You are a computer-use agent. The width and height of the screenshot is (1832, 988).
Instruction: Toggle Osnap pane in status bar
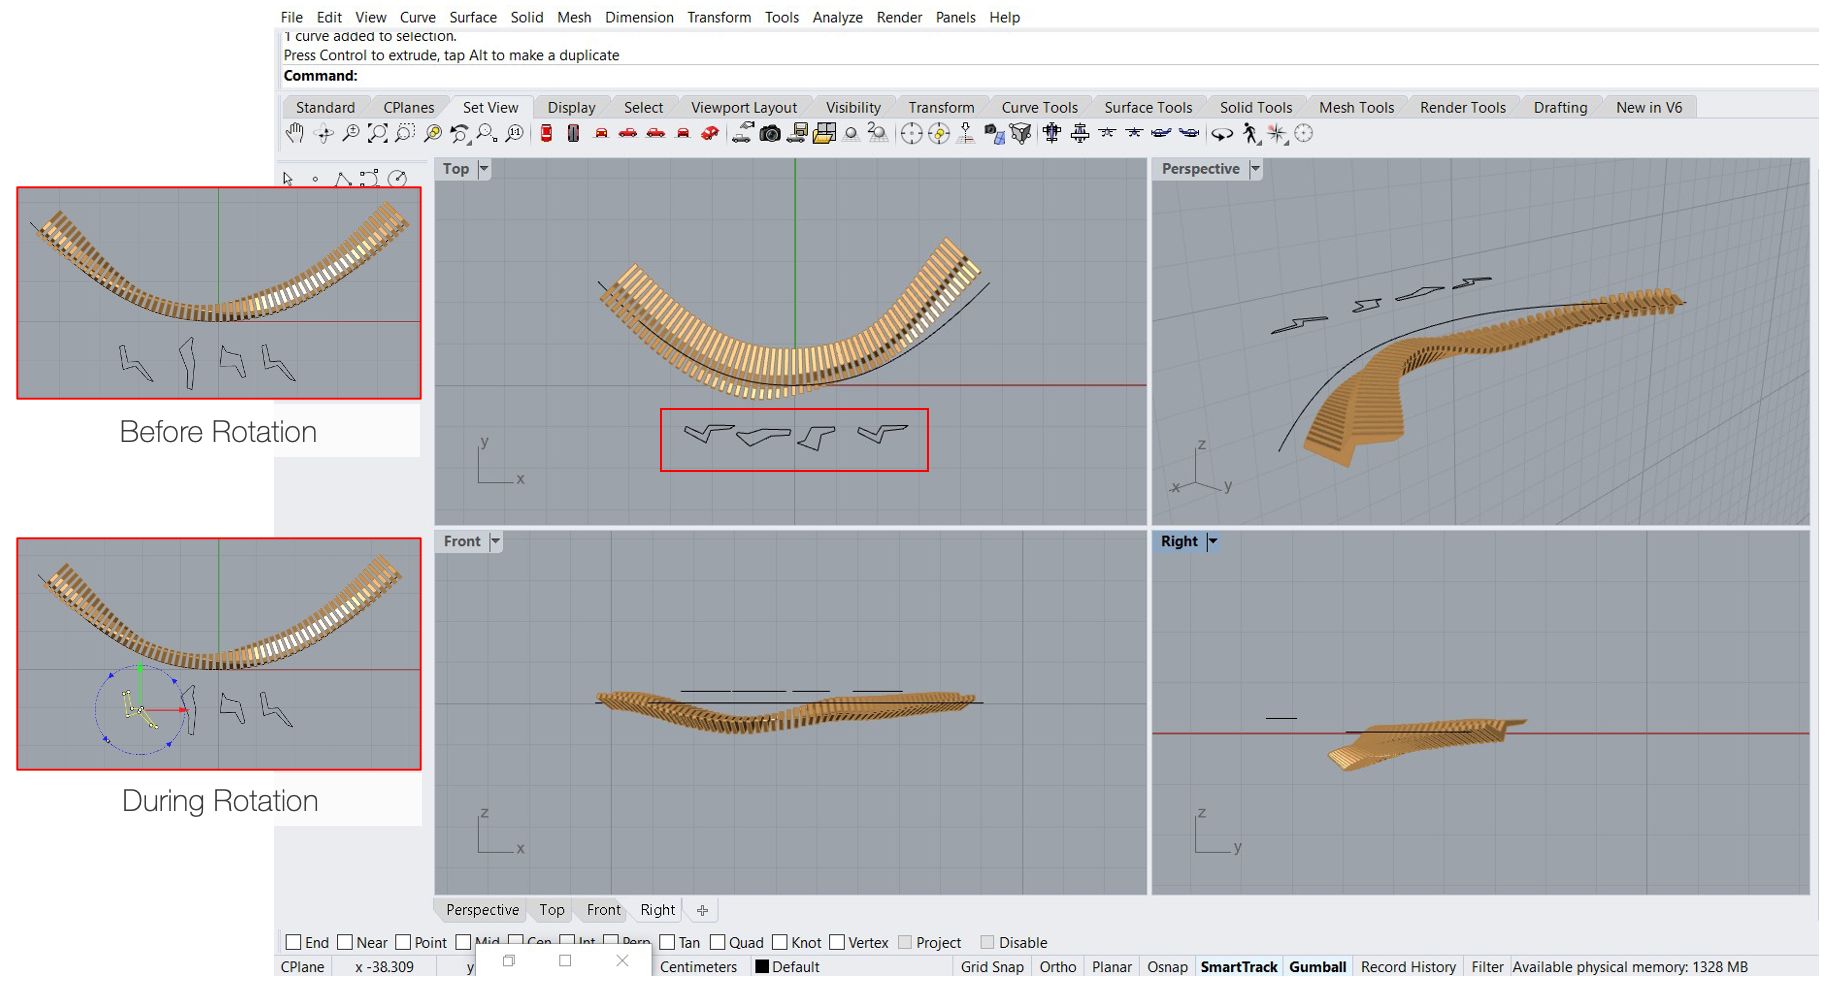point(1166,967)
